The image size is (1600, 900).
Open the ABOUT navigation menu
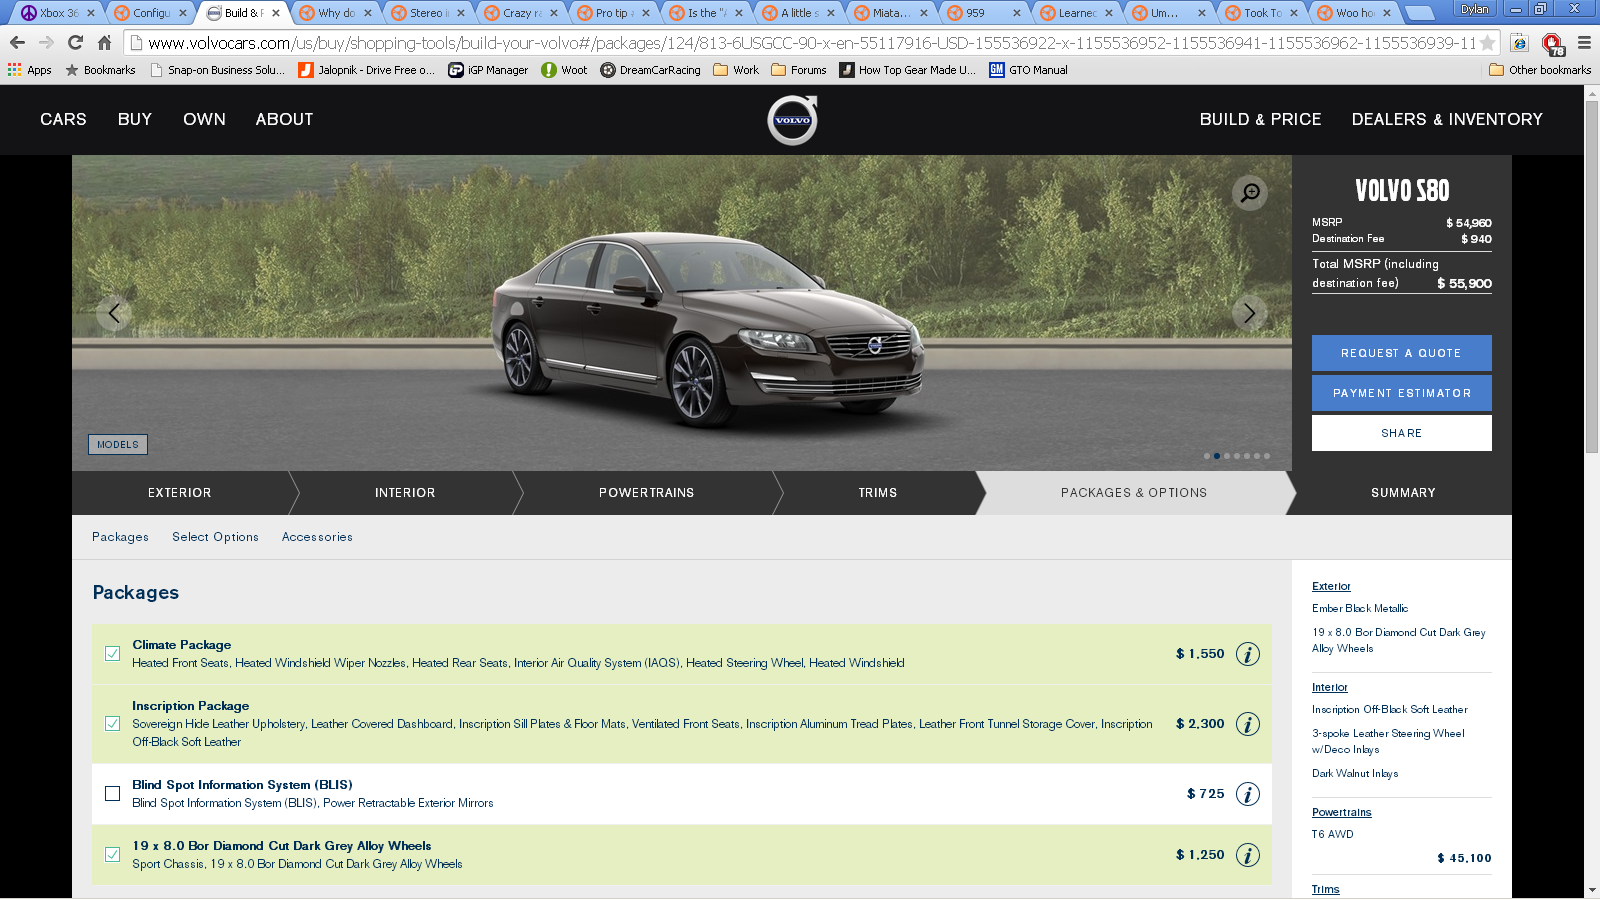(x=284, y=119)
